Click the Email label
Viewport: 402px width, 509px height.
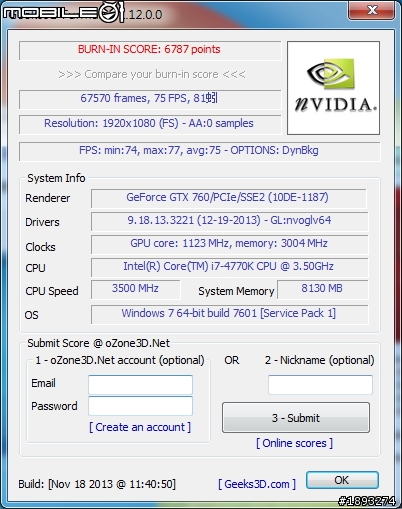point(43,383)
